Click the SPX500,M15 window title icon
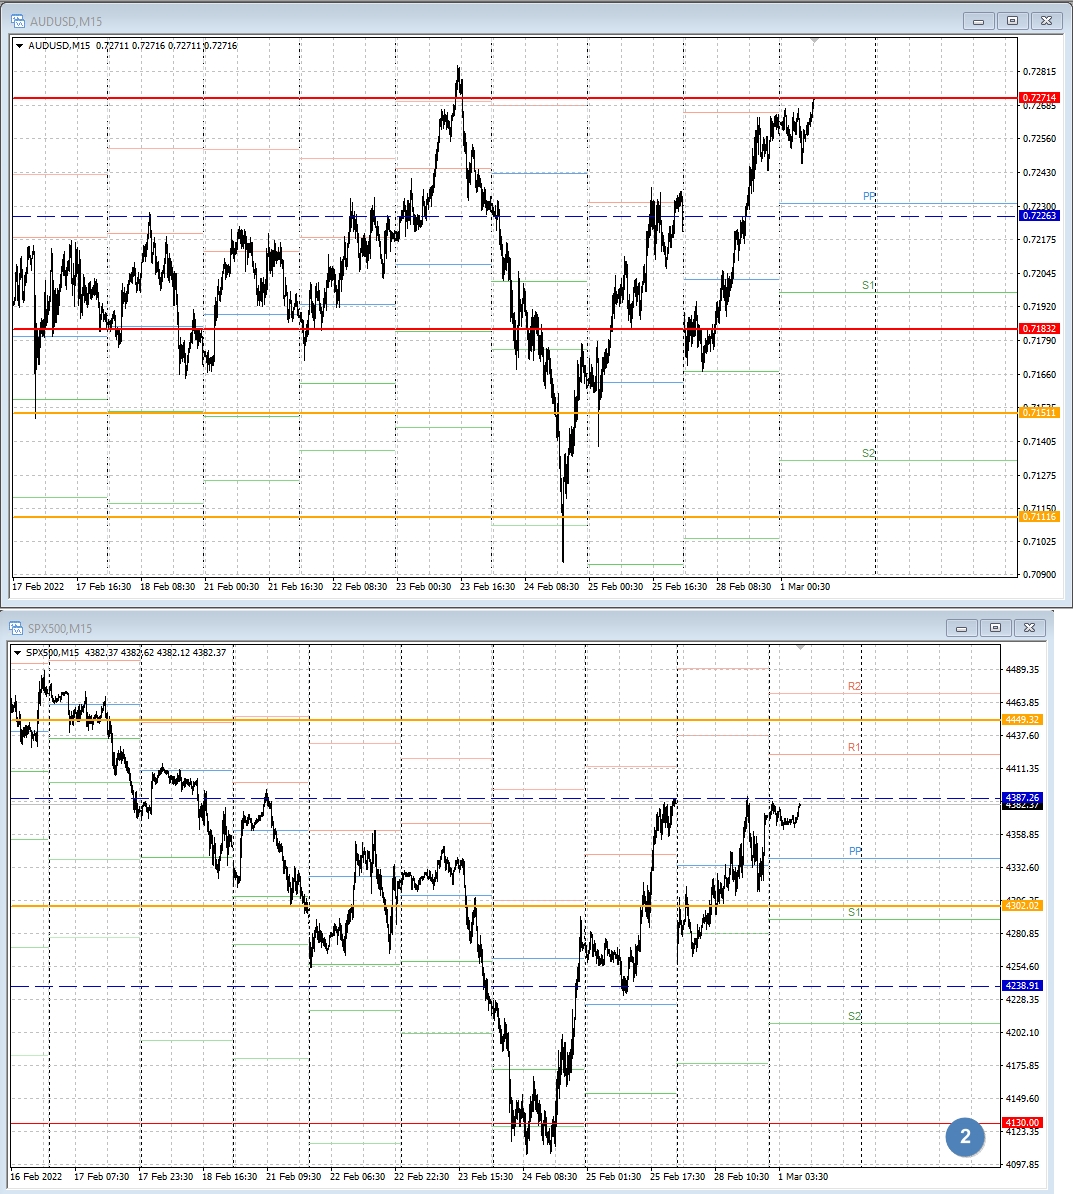Screen dimensions: 1073x1194 click(x=17, y=628)
